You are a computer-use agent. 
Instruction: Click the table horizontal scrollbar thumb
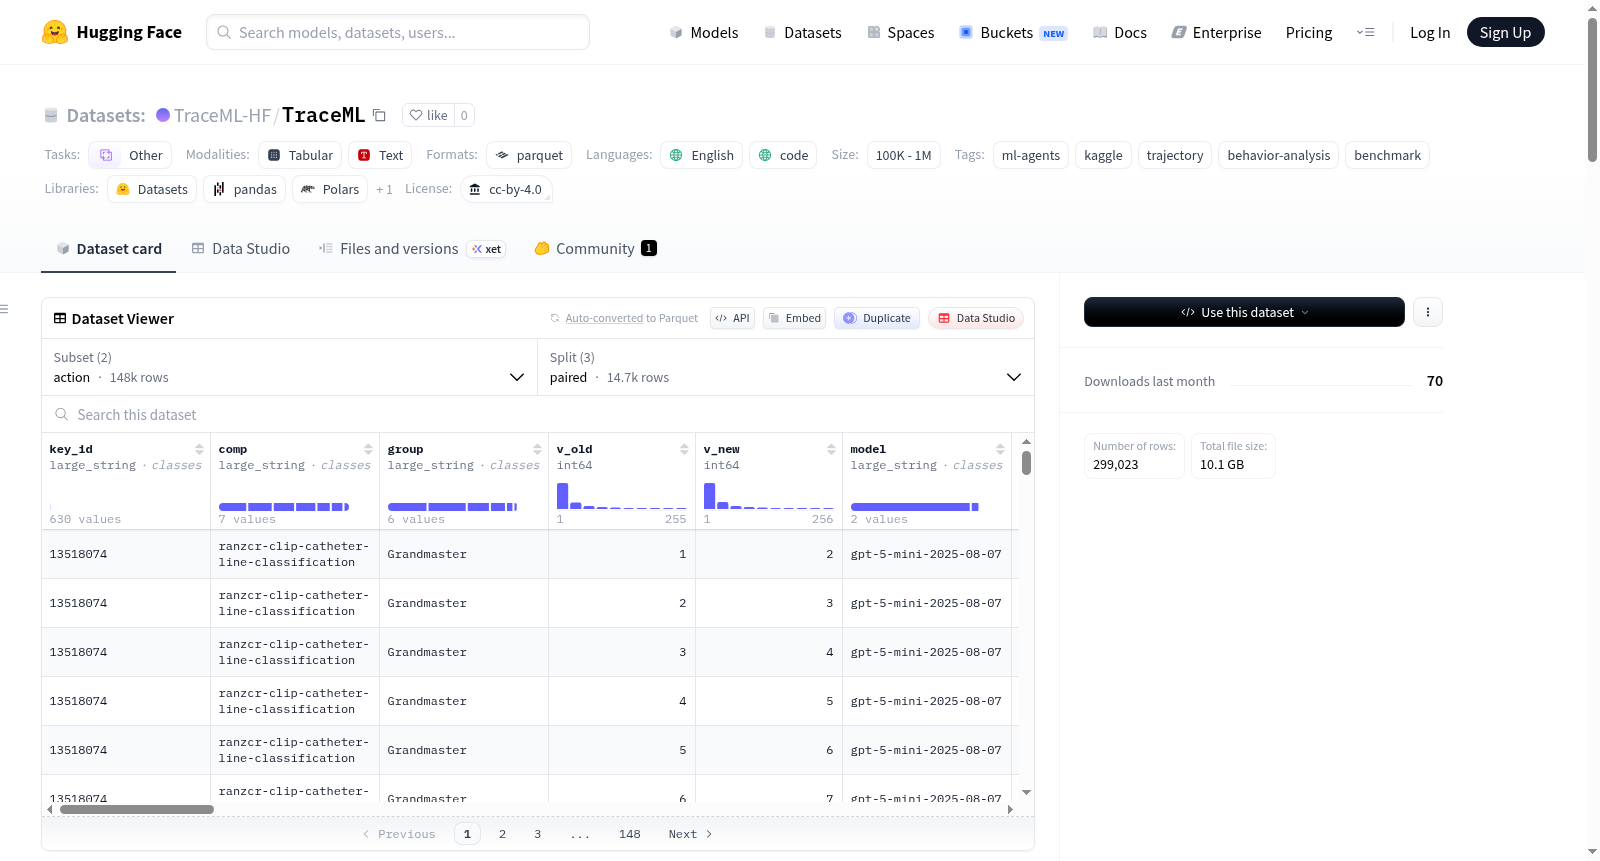click(137, 809)
